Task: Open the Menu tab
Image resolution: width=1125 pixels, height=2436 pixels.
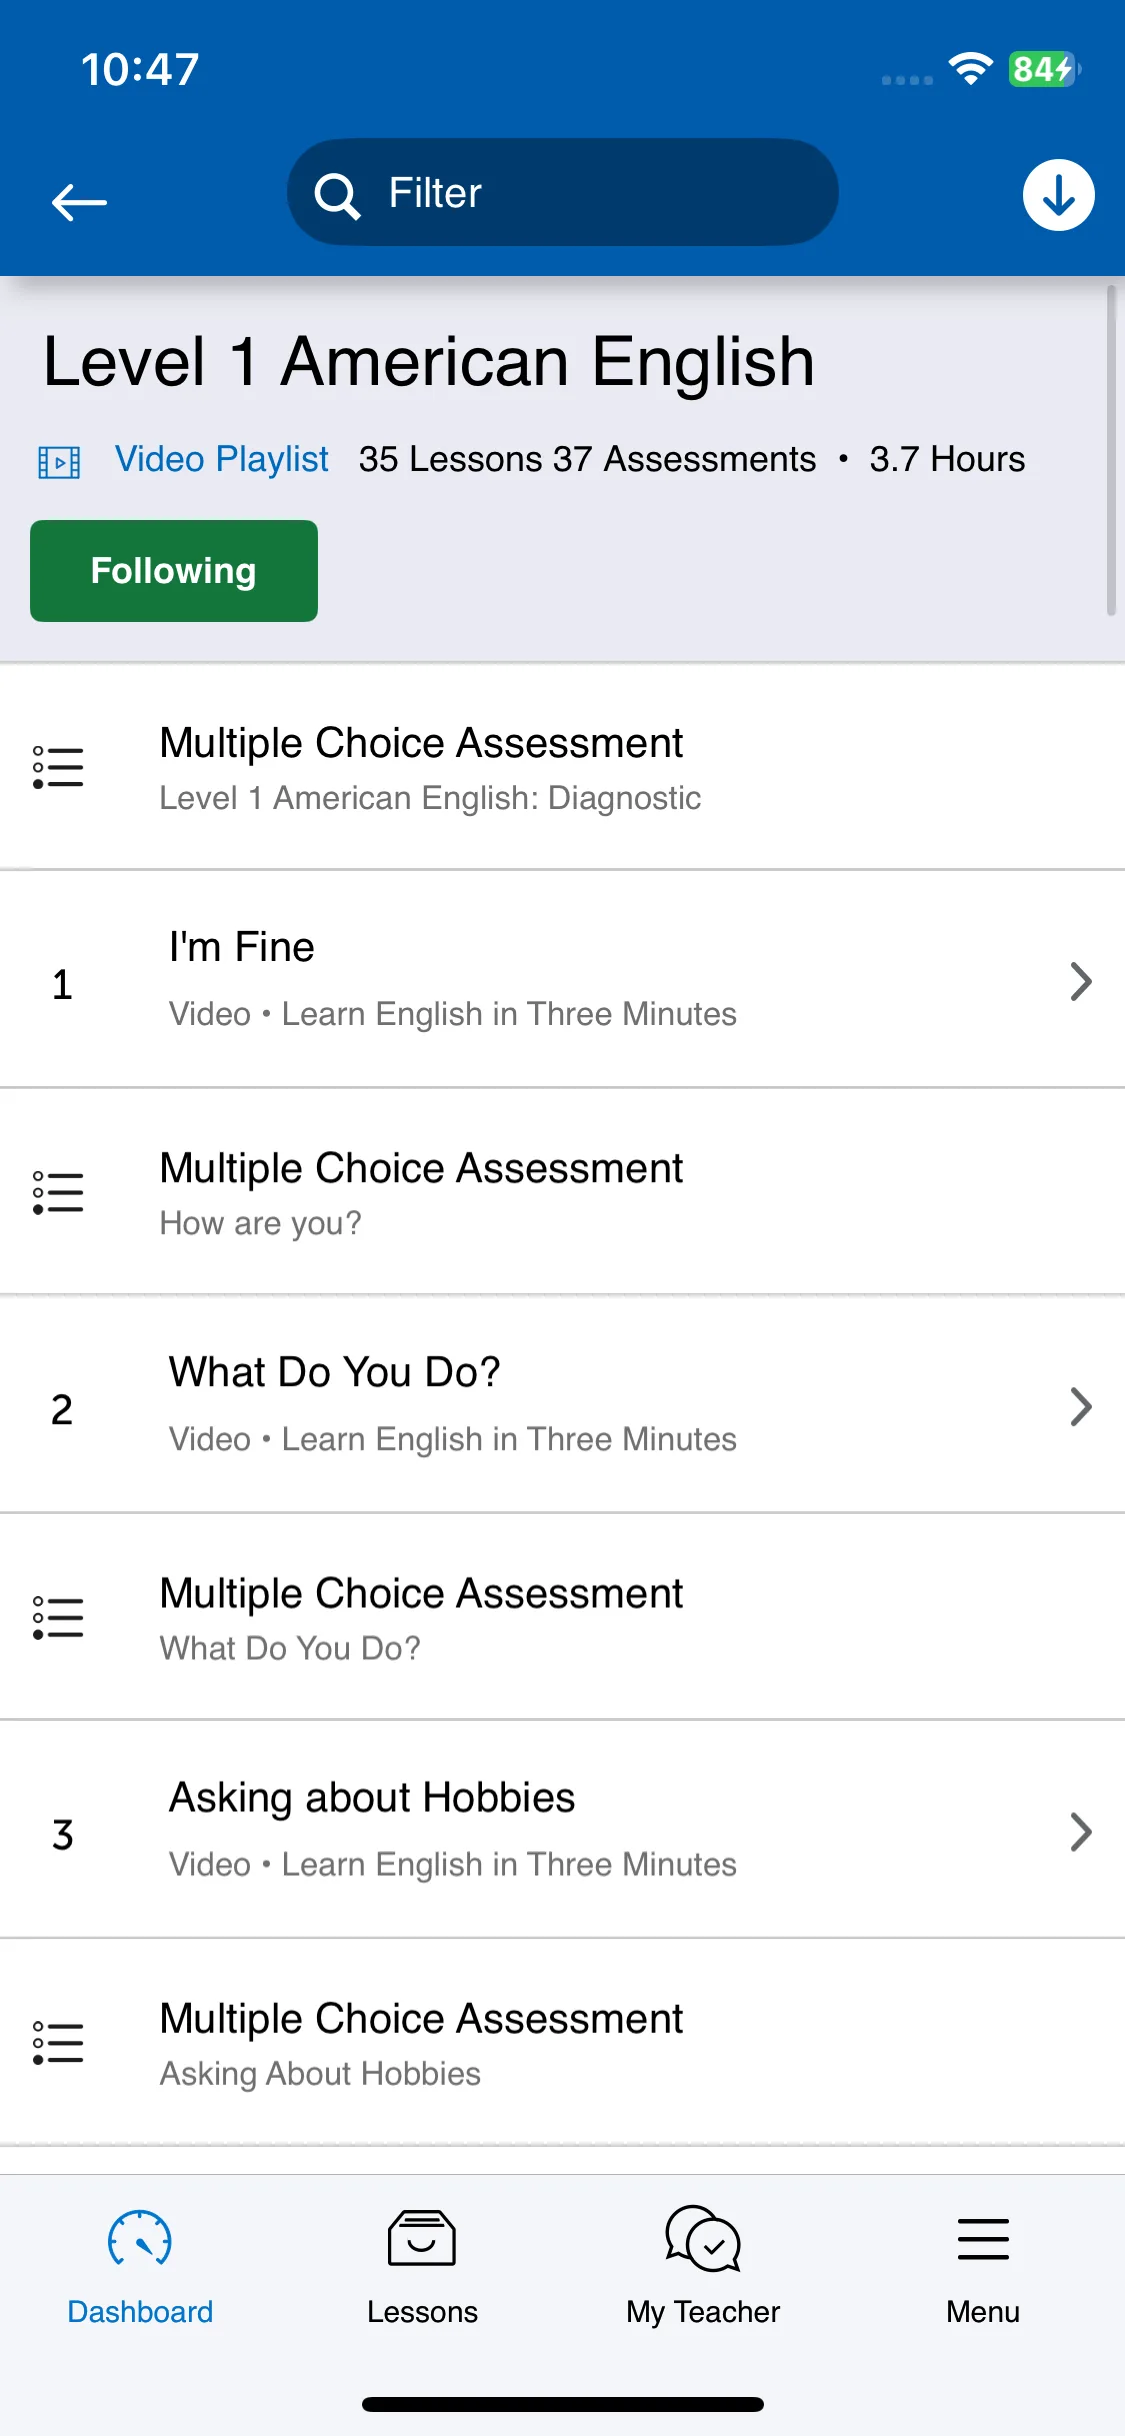Action: pos(983,2266)
